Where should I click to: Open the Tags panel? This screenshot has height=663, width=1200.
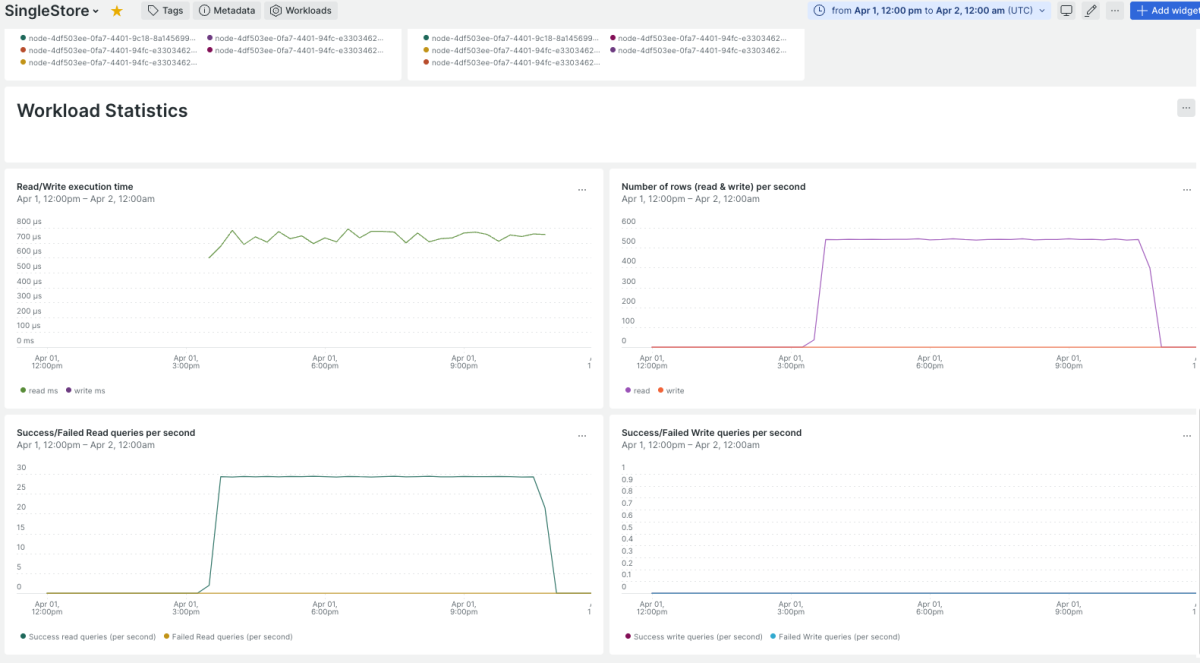(x=165, y=11)
